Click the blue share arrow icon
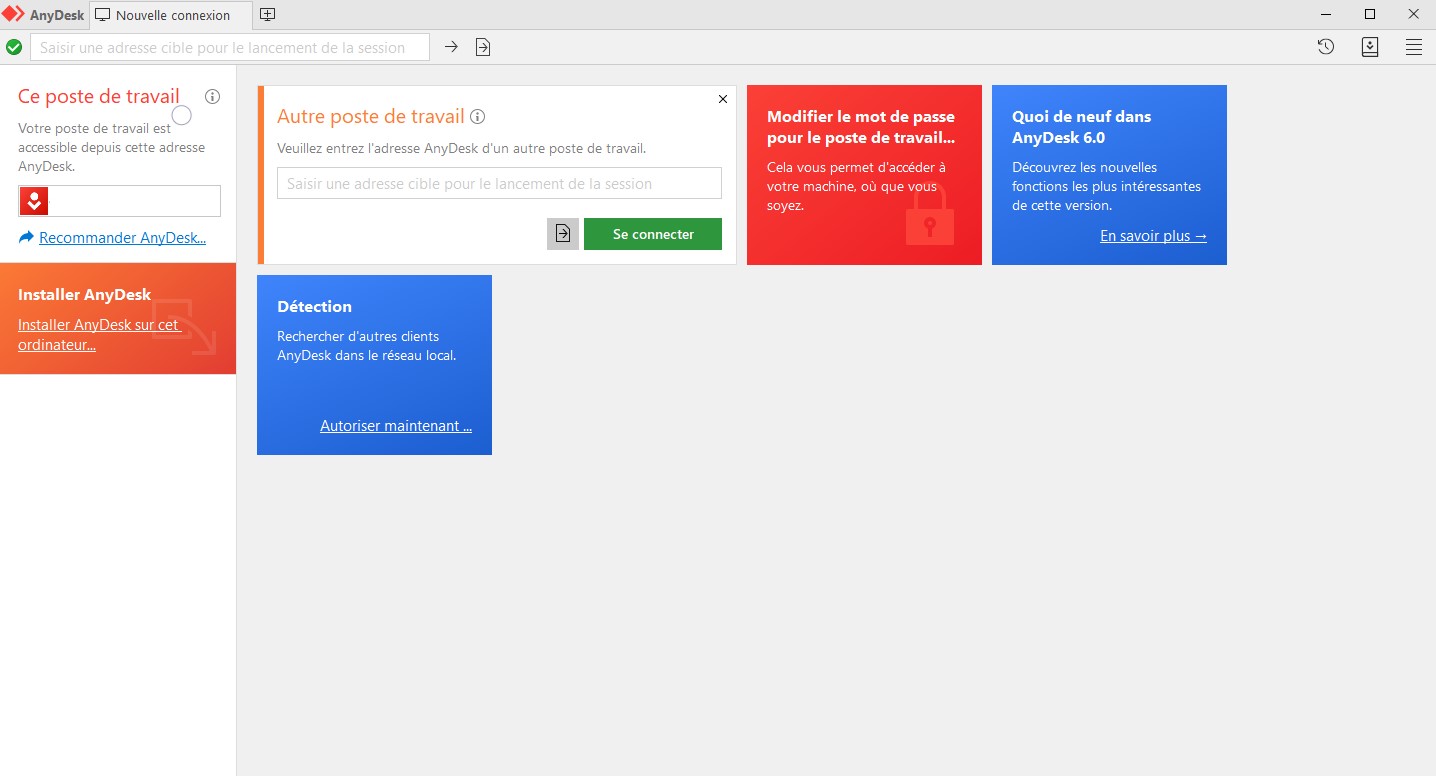The height and width of the screenshot is (776, 1436). tap(26, 238)
